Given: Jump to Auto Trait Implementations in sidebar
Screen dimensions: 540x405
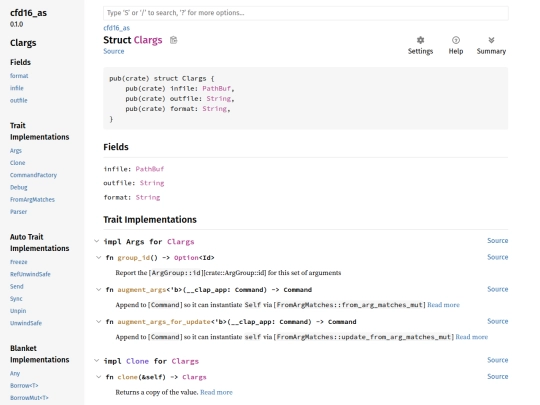Looking at the screenshot, I should [40, 242].
